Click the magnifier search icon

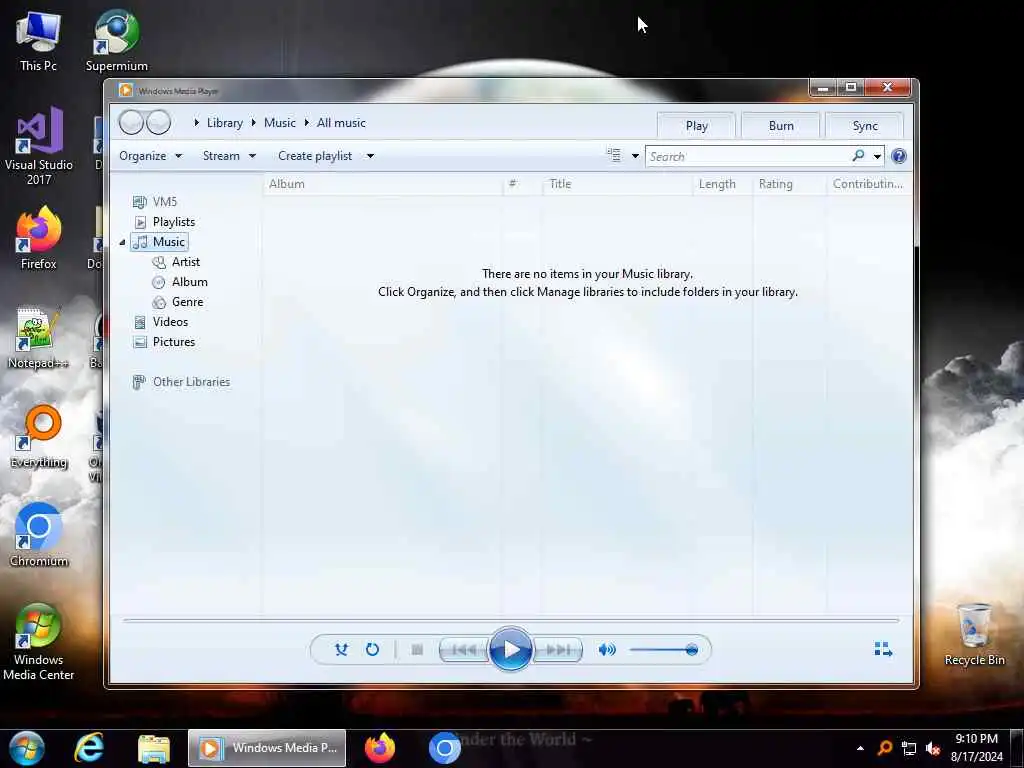(858, 155)
